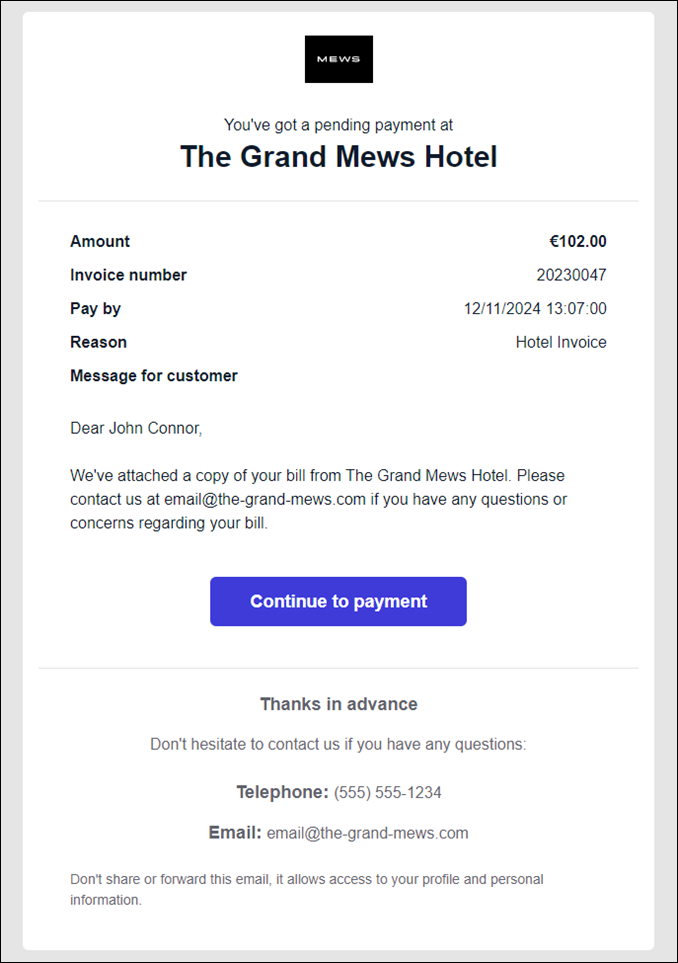This screenshot has width=678, height=963.
Task: Click the Continue to payment button
Action: click(338, 601)
